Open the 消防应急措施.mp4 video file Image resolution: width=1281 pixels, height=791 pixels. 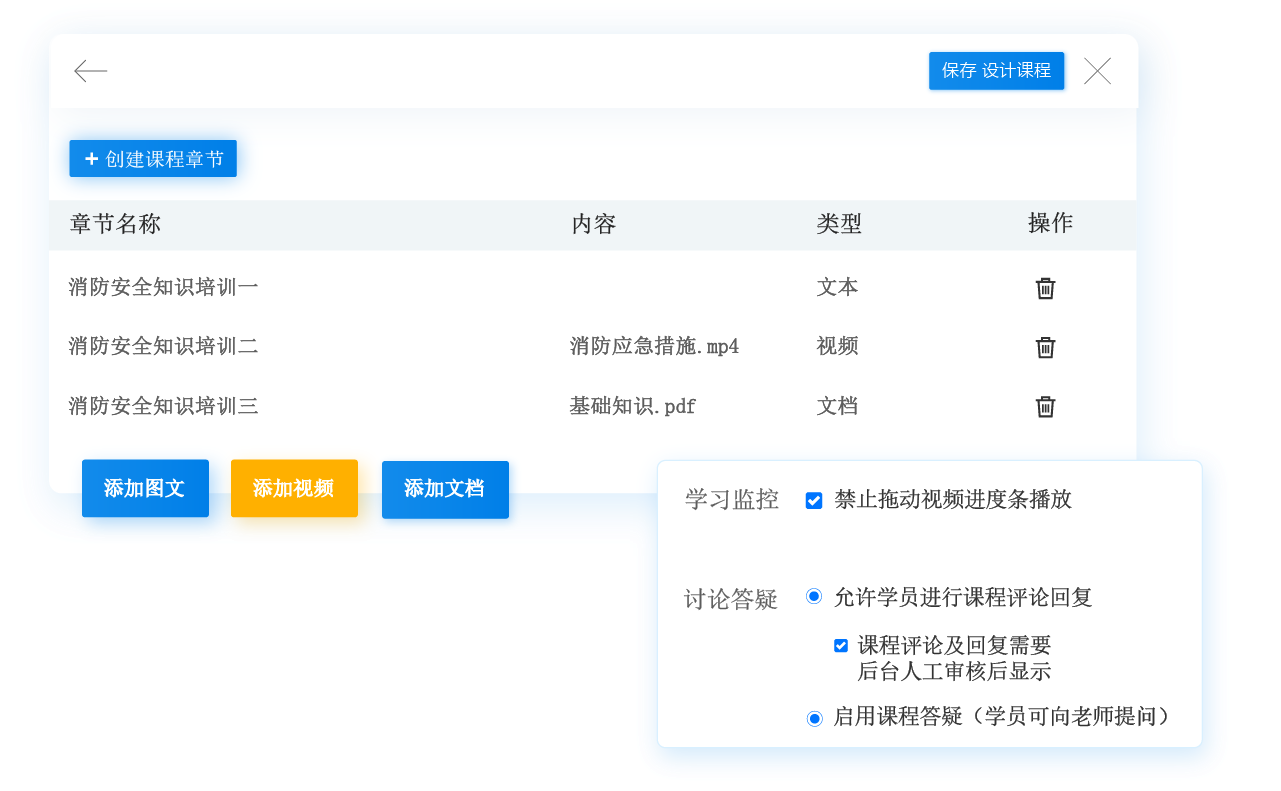[x=654, y=347]
